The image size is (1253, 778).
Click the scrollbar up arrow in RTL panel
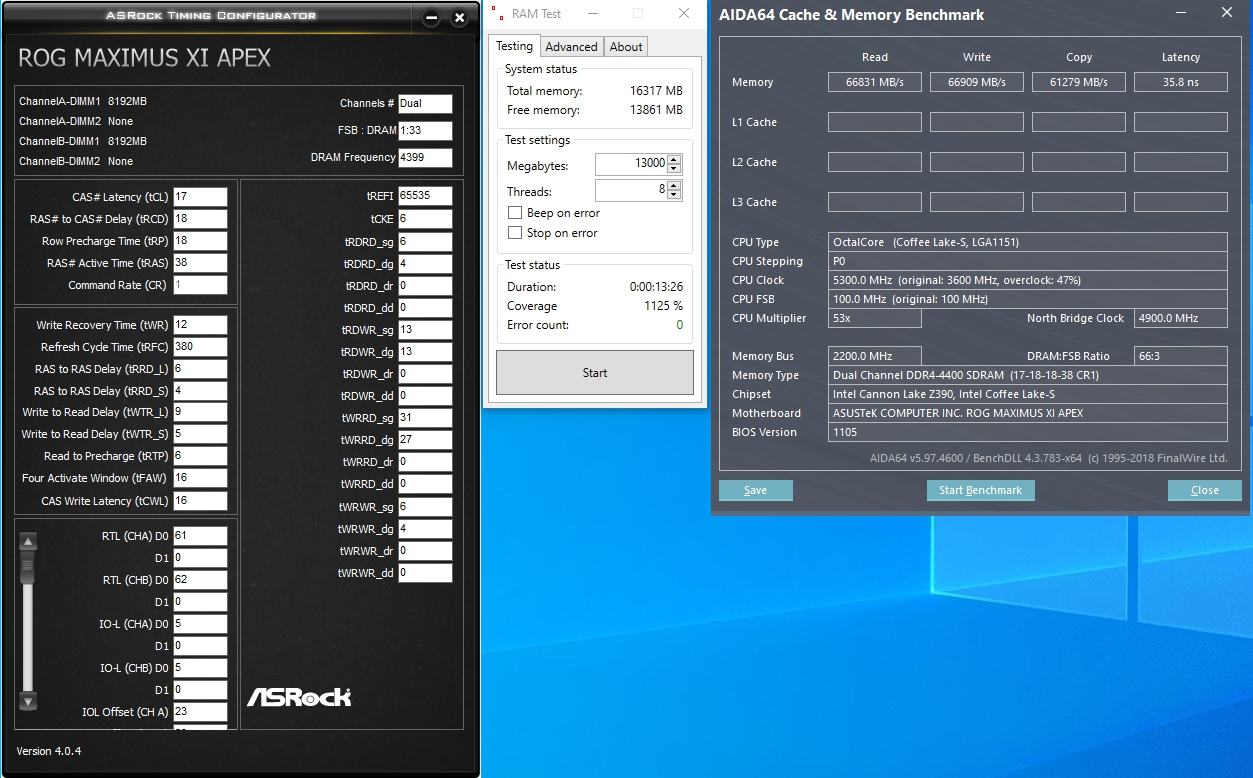[x=28, y=542]
